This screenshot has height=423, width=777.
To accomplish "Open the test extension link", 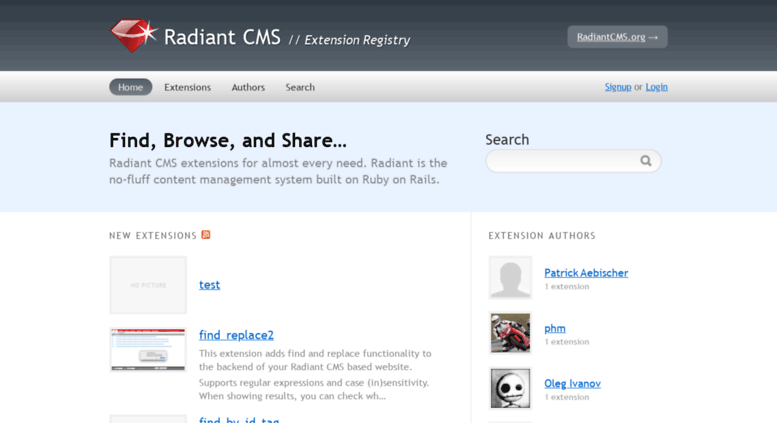I will tap(209, 285).
